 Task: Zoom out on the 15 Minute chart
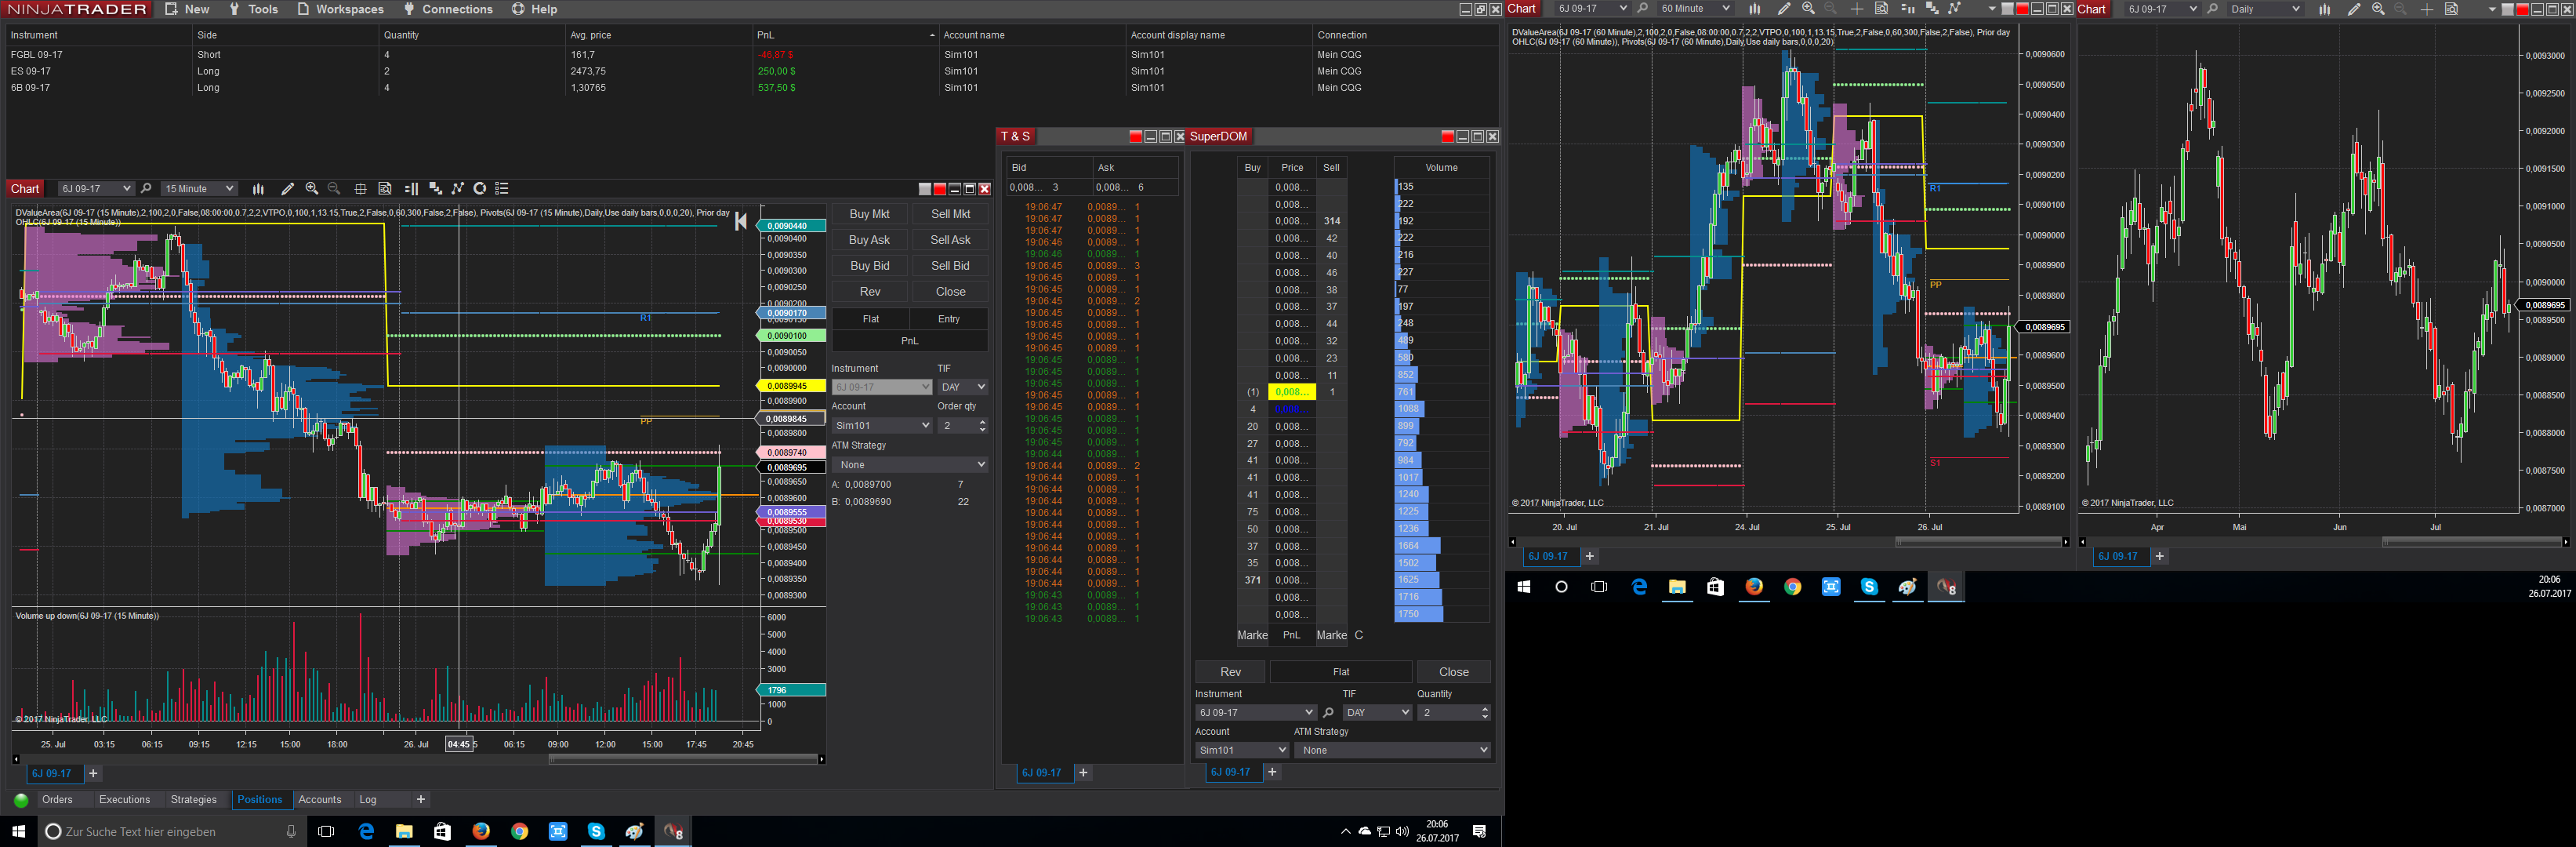point(334,188)
